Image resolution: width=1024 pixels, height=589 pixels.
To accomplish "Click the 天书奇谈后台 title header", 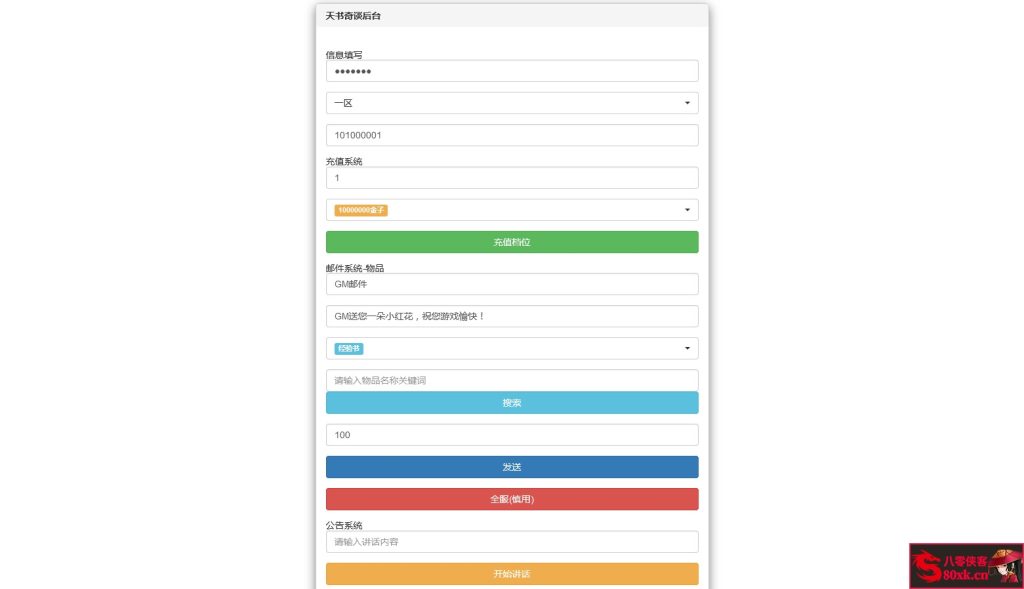I will pyautogui.click(x=352, y=16).
